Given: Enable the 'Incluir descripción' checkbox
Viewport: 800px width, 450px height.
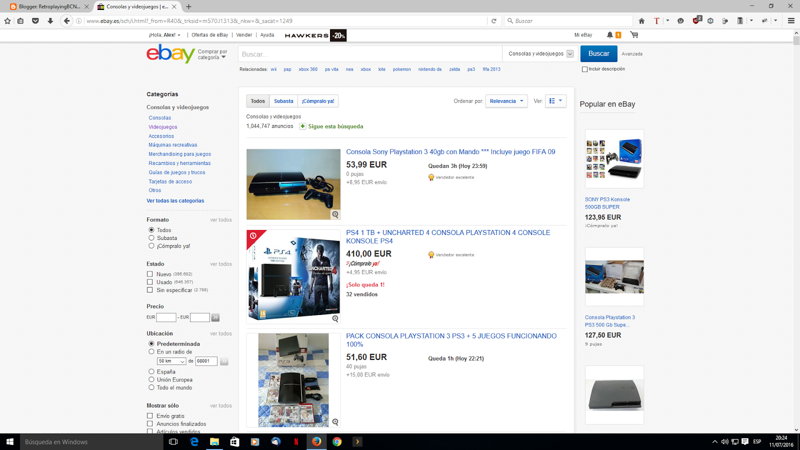Looking at the screenshot, I should [x=585, y=69].
